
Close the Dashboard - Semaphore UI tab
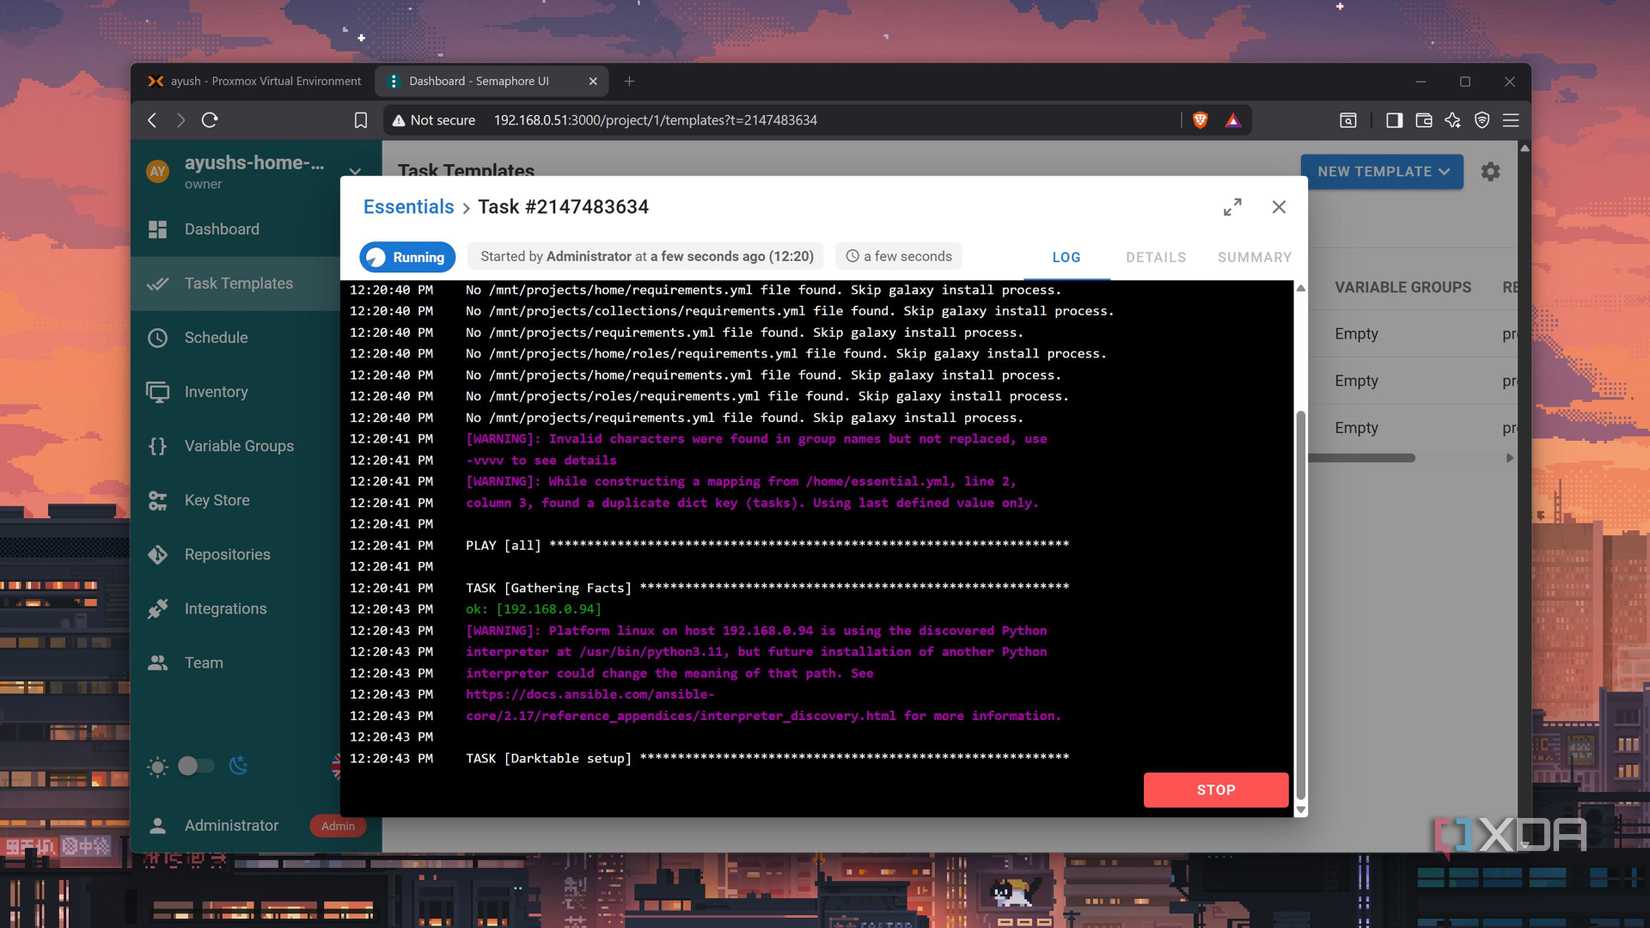click(x=593, y=81)
